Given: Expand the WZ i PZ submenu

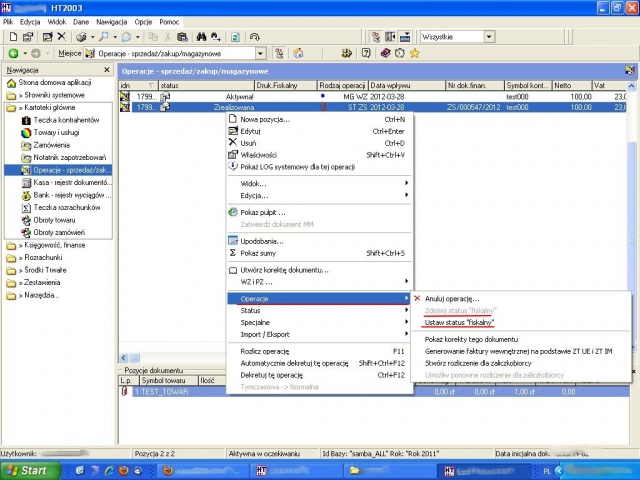Looking at the screenshot, I should [319, 282].
